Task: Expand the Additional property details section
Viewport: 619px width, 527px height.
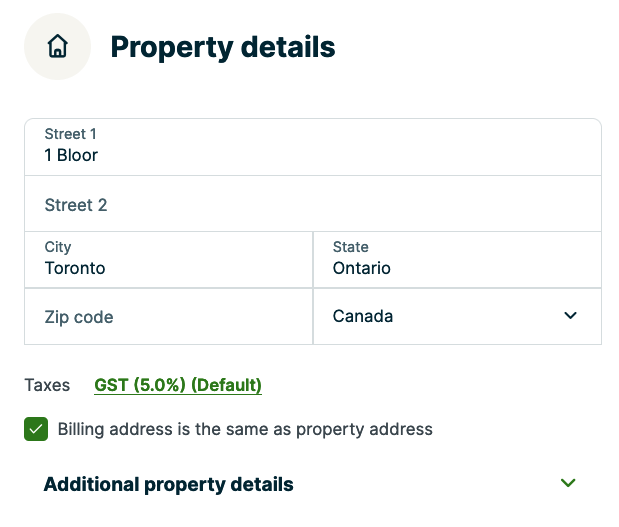Action: tap(169, 484)
